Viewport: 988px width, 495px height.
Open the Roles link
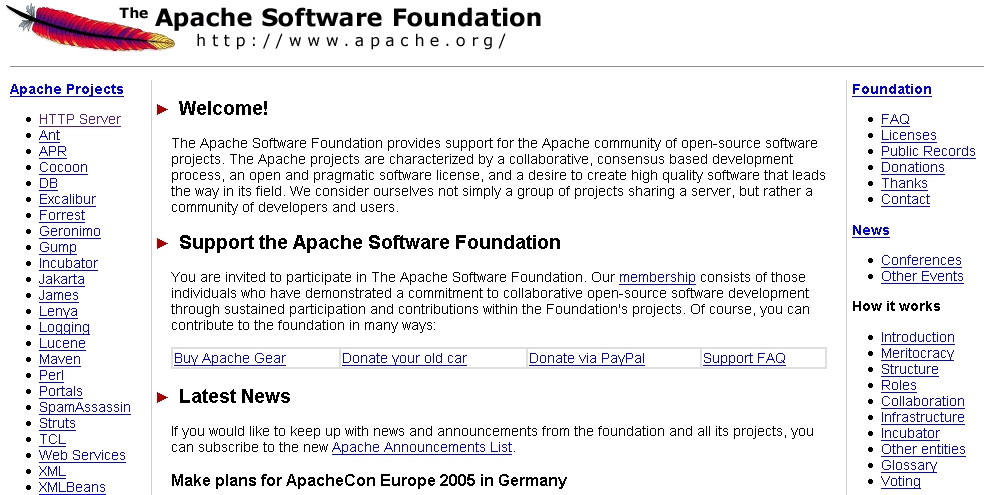tap(899, 385)
